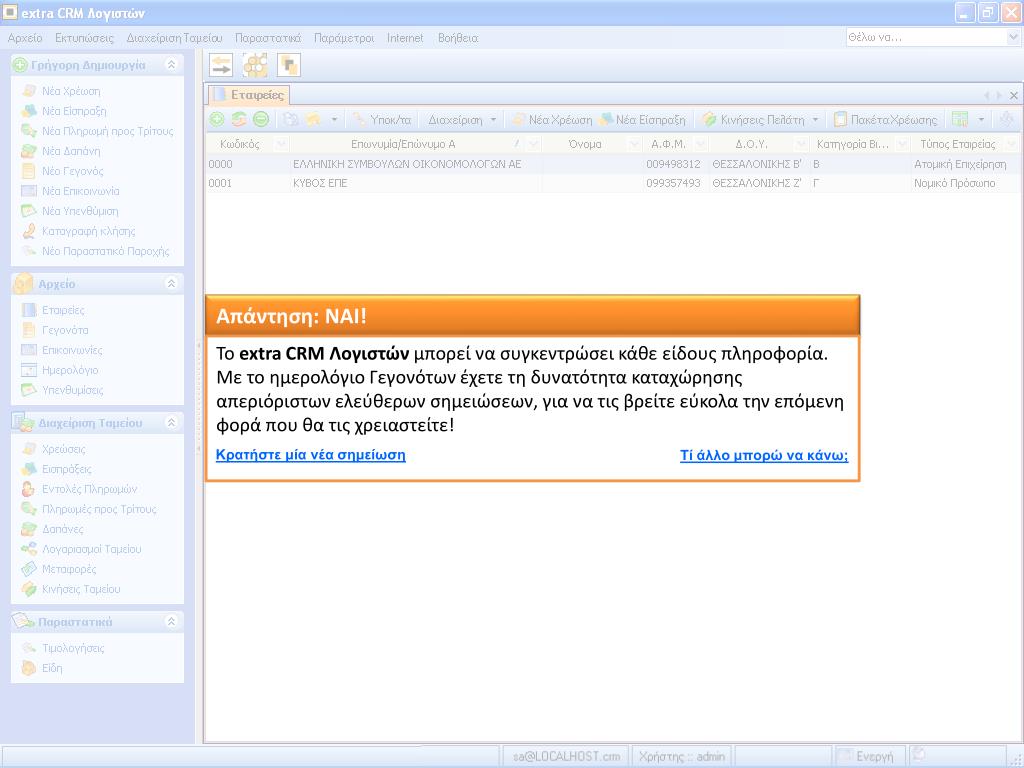Click the Νέο Γεγονός sidebar icon
This screenshot has width=1024, height=768.
coord(29,171)
